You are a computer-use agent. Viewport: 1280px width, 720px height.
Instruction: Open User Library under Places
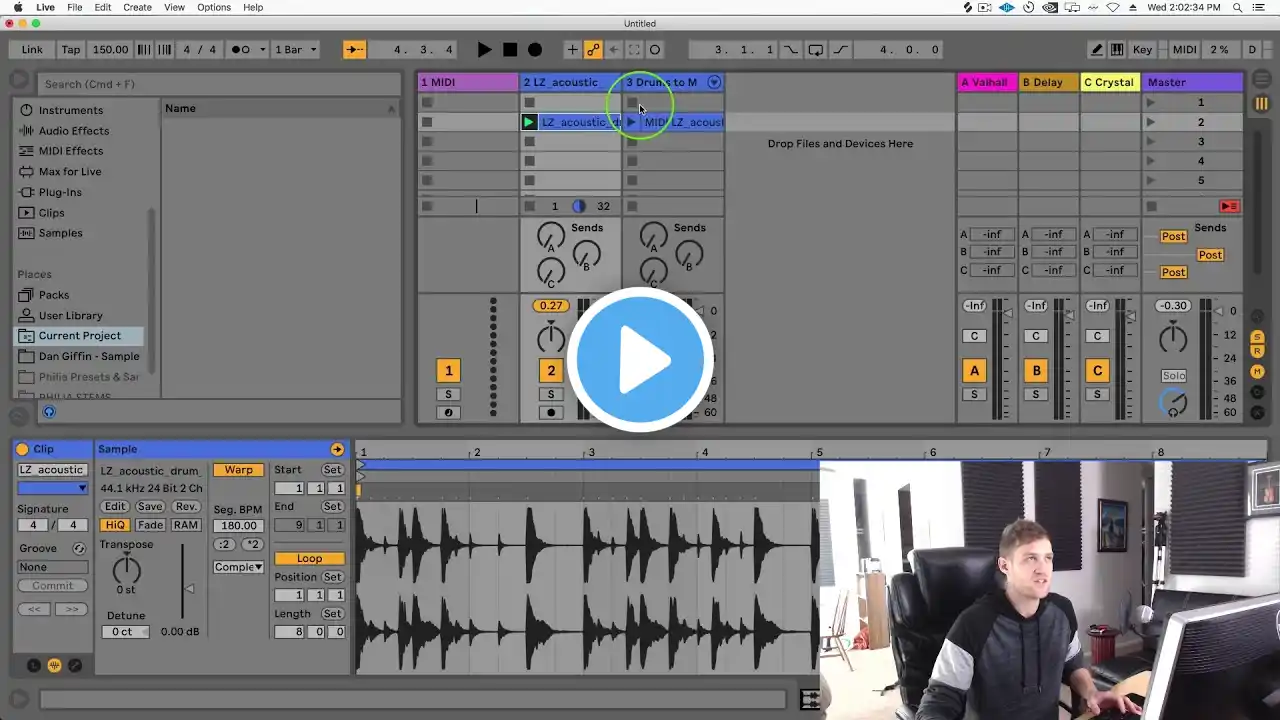(70, 316)
